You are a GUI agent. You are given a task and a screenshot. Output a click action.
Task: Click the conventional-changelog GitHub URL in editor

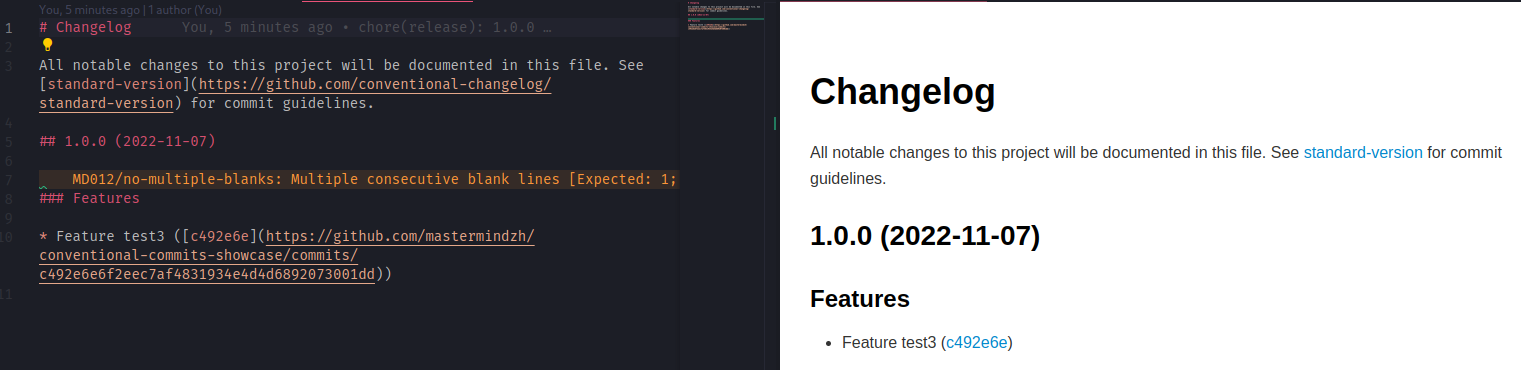click(296, 93)
